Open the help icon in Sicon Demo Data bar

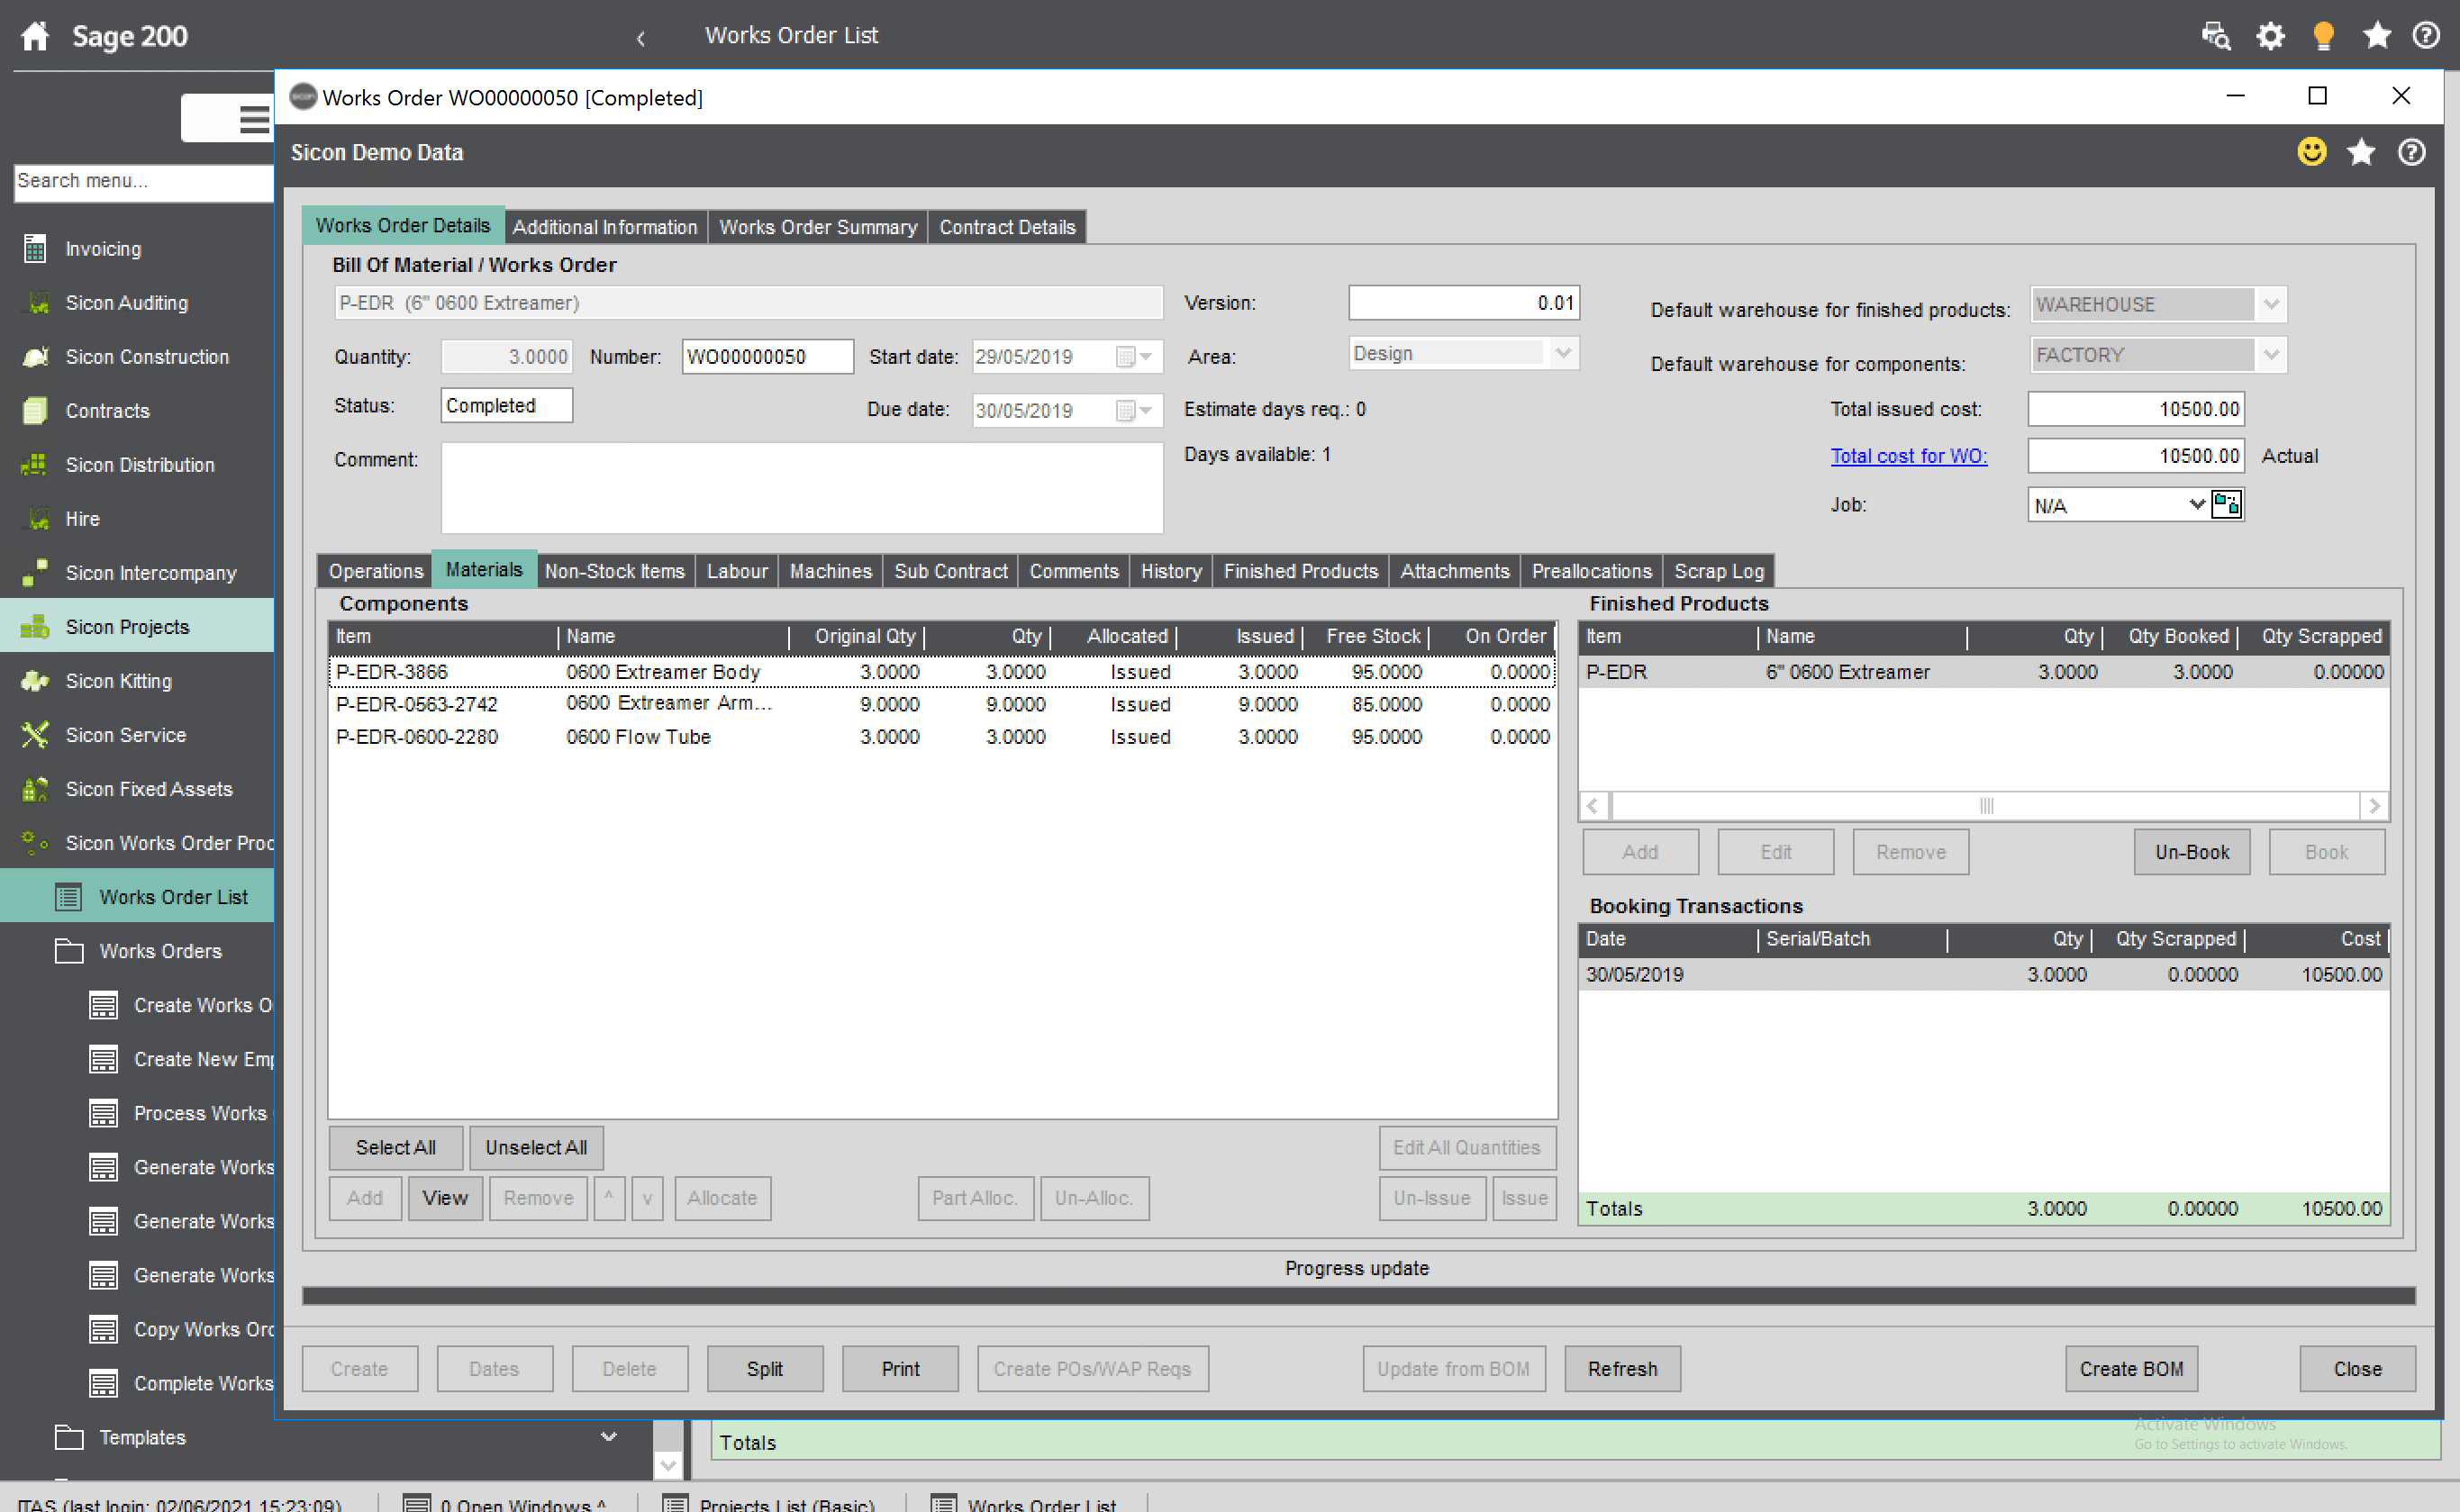click(2411, 152)
